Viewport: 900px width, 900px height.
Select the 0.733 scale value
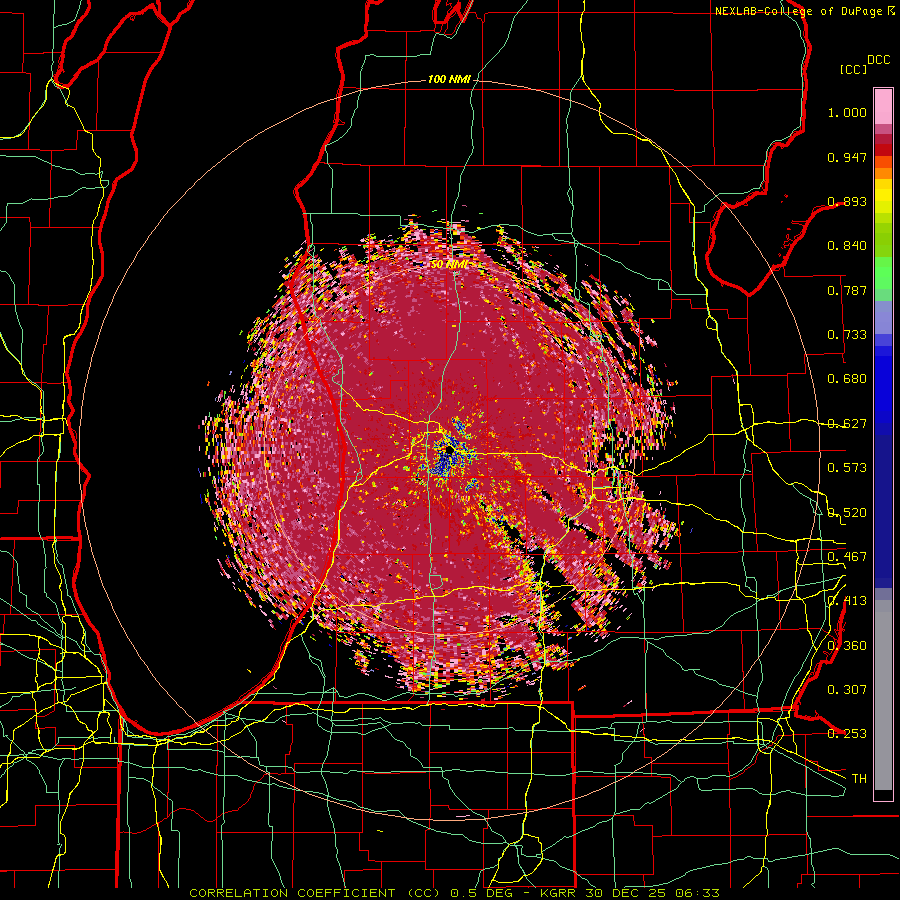[x=847, y=335]
